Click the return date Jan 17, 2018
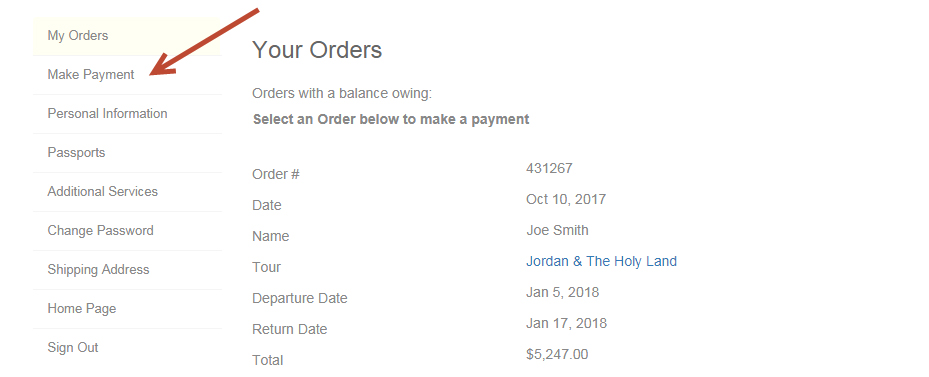Image resolution: width=929 pixels, height=377 pixels. click(566, 324)
